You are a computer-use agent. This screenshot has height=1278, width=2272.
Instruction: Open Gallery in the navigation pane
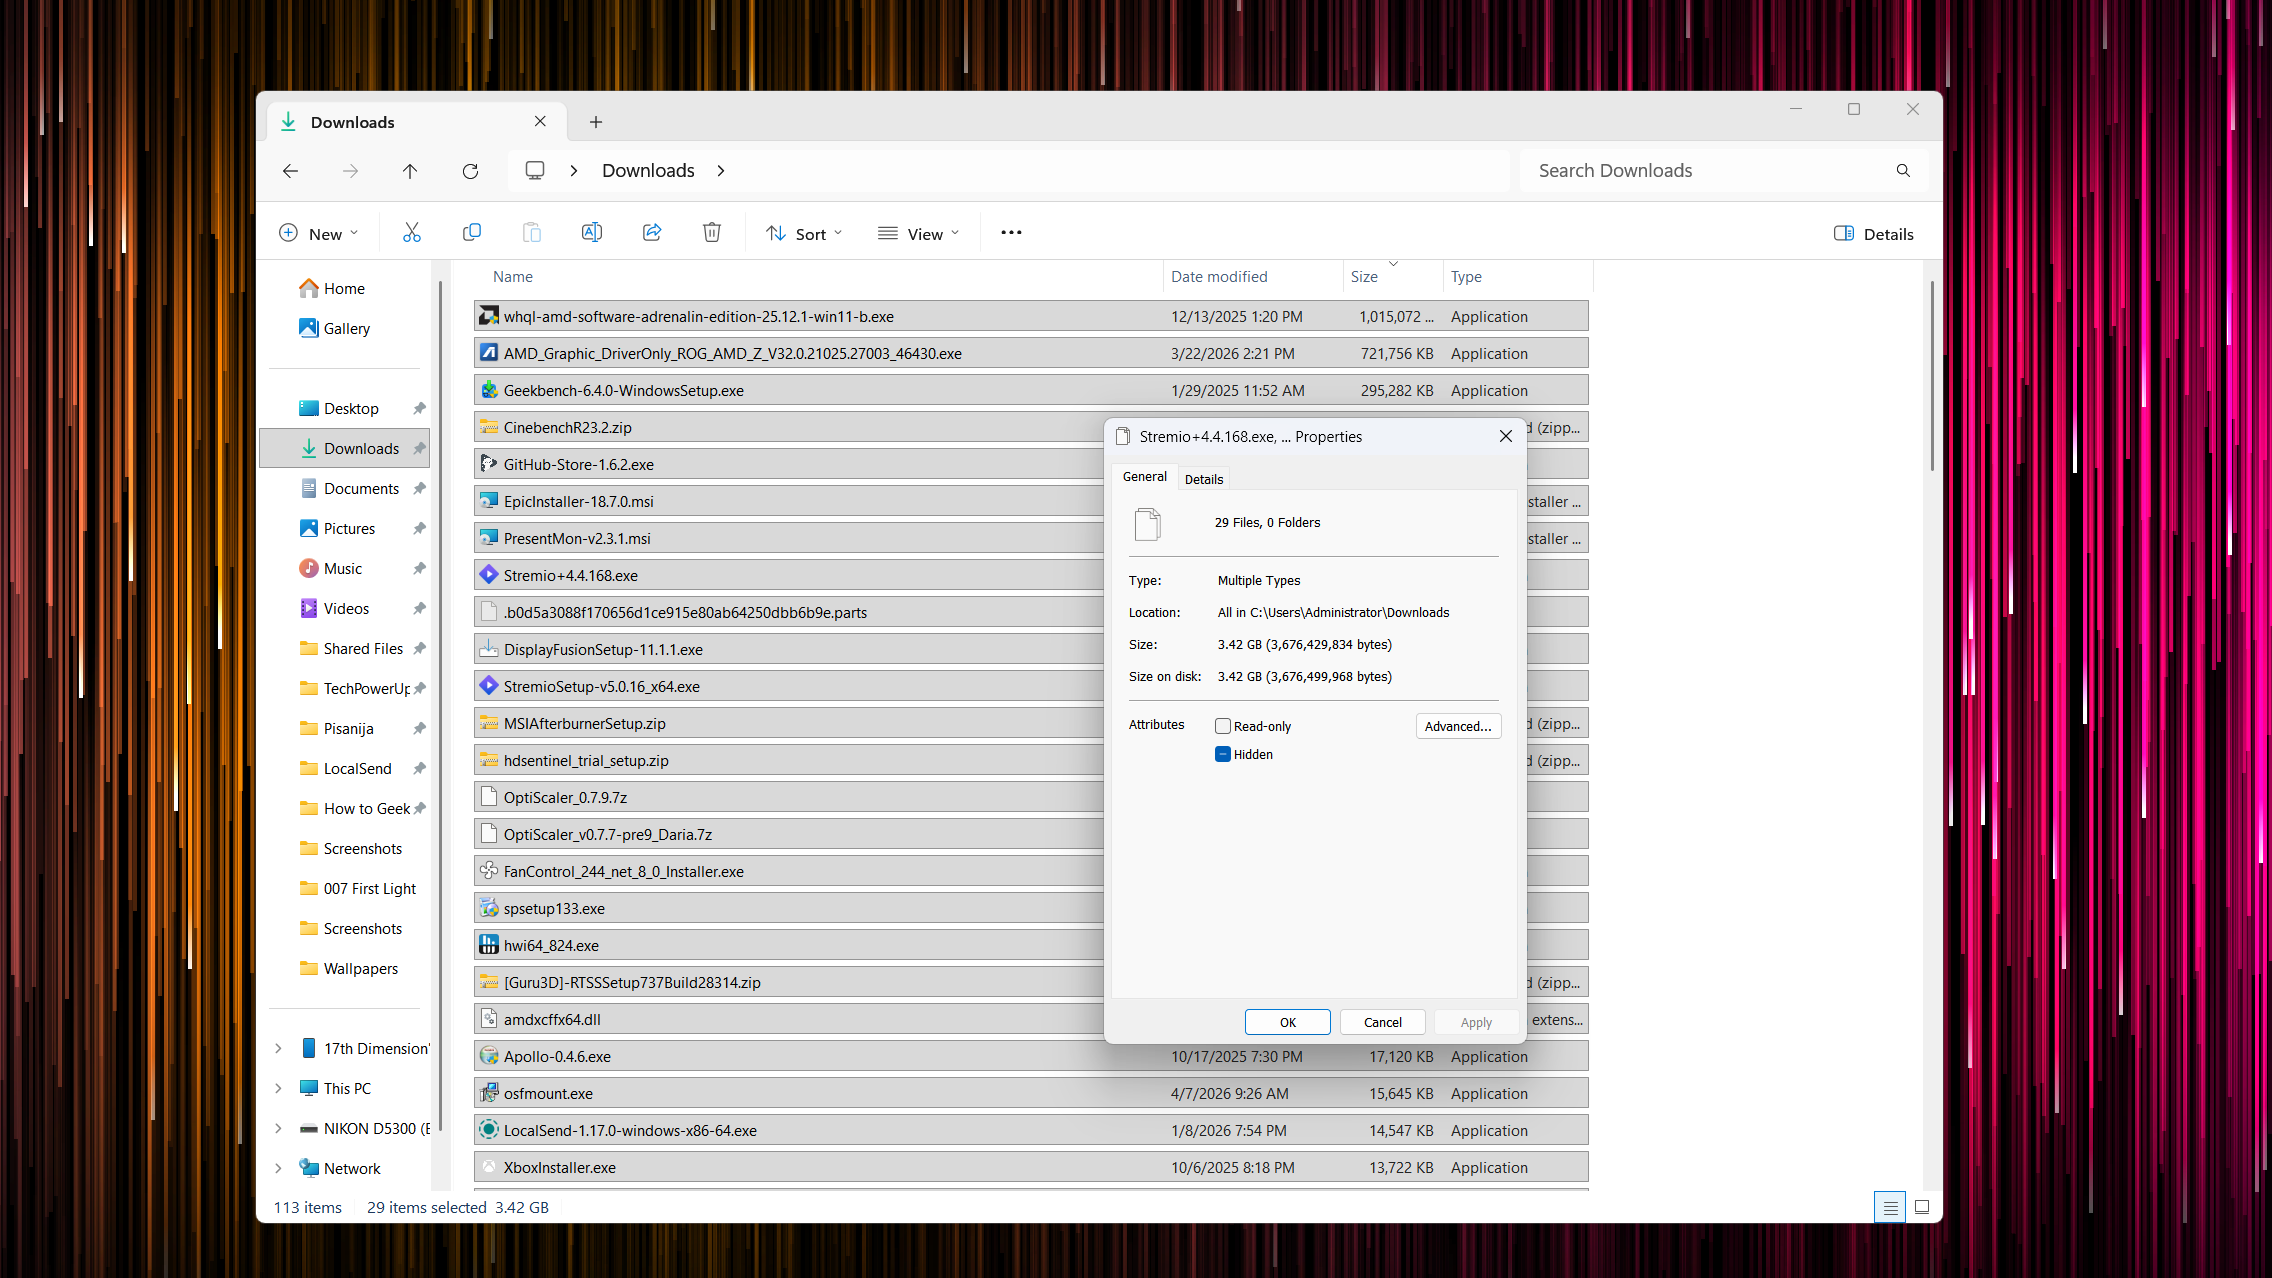coord(346,328)
